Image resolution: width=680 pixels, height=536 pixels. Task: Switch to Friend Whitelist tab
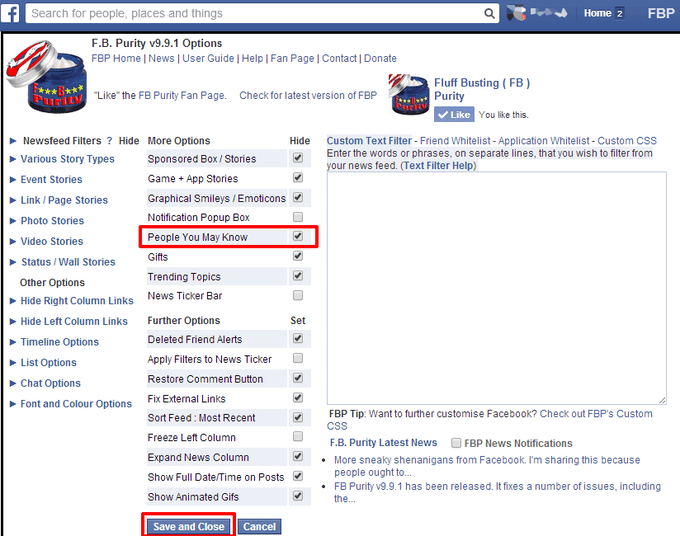click(455, 141)
